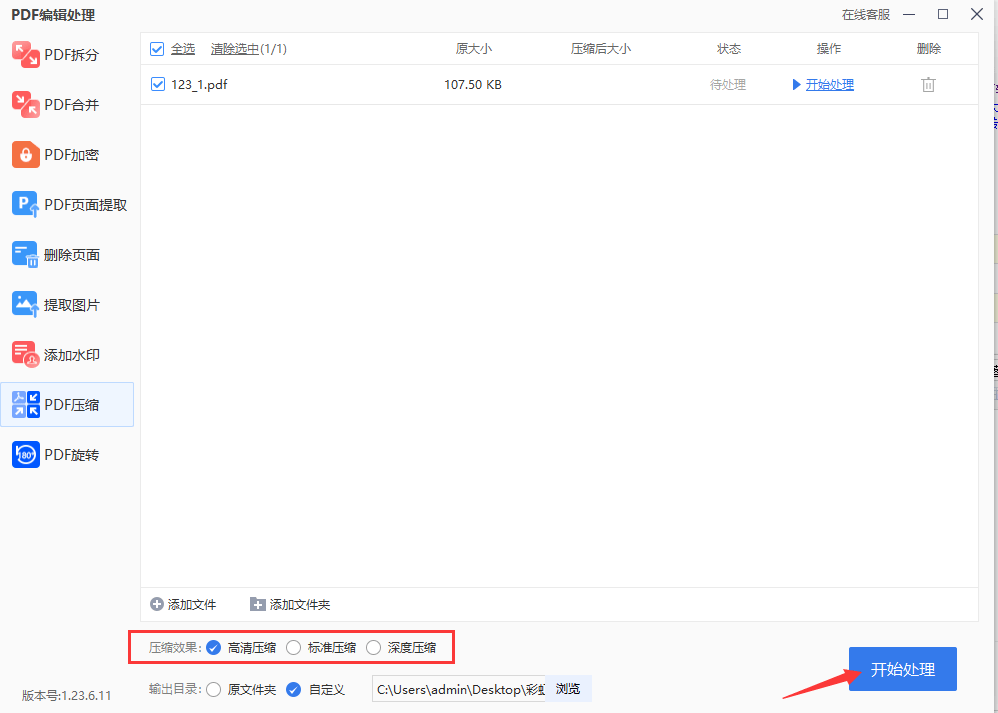Click the 待处理 status text

[x=728, y=85]
